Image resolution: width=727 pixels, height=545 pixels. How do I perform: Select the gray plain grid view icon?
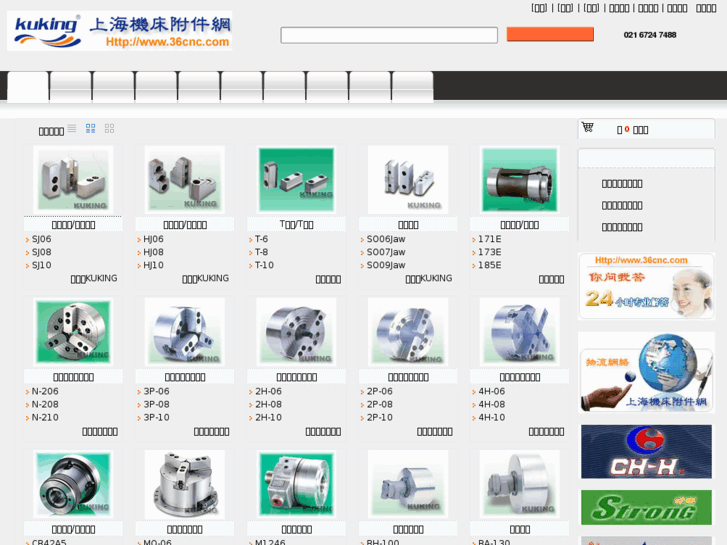coord(109,128)
